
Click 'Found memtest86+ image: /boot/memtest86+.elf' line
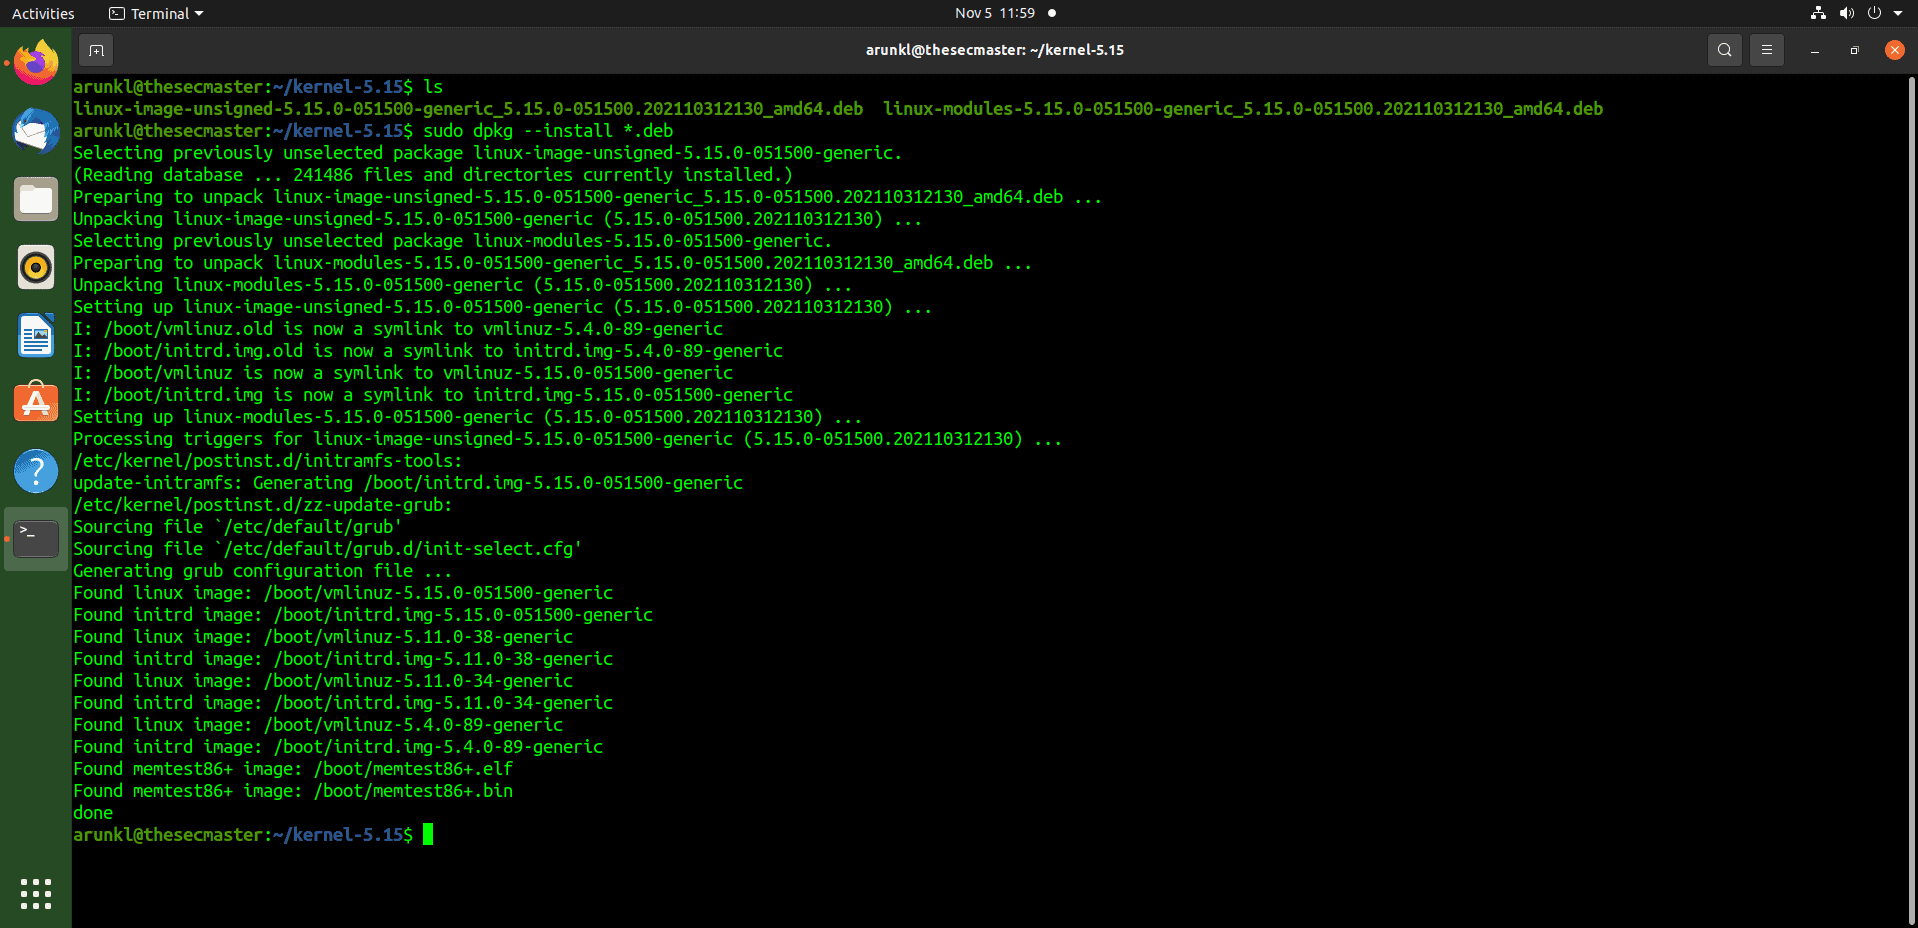(293, 769)
